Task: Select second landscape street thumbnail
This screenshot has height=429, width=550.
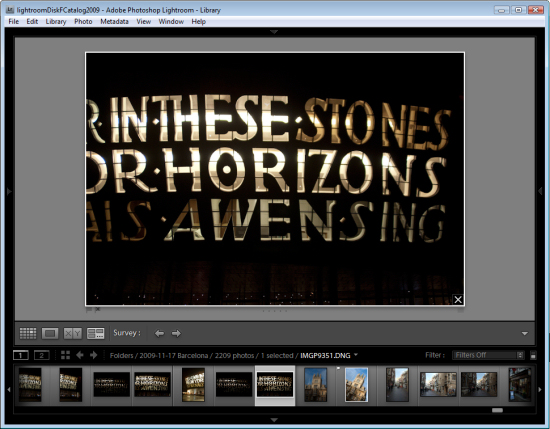Action: pyautogui.click(x=479, y=384)
